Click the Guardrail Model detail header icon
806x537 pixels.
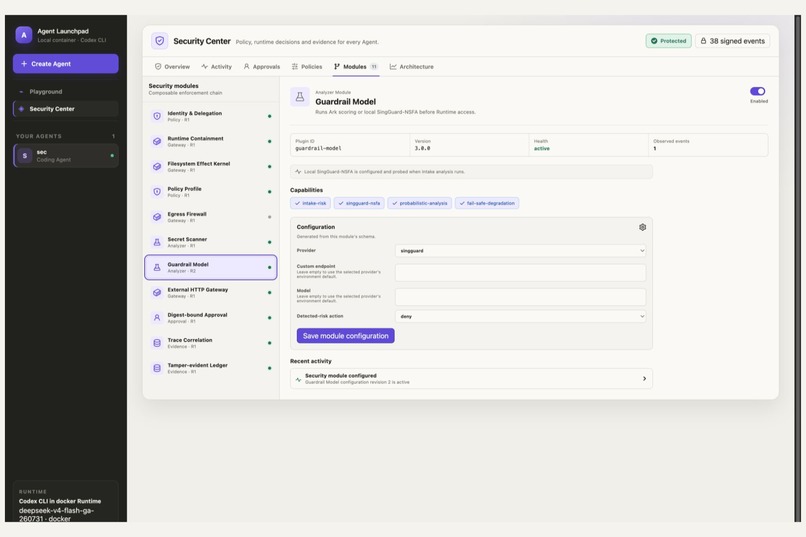click(x=300, y=97)
